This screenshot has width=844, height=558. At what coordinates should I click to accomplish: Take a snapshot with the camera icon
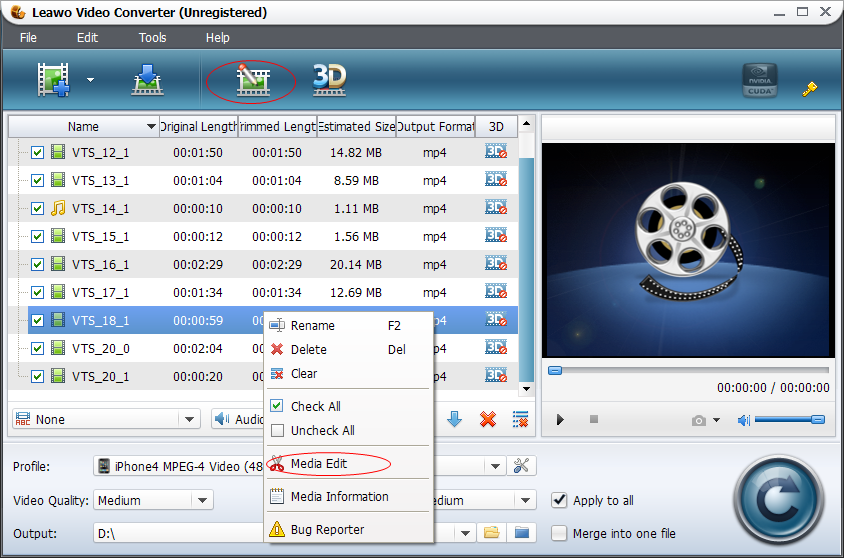[699, 420]
